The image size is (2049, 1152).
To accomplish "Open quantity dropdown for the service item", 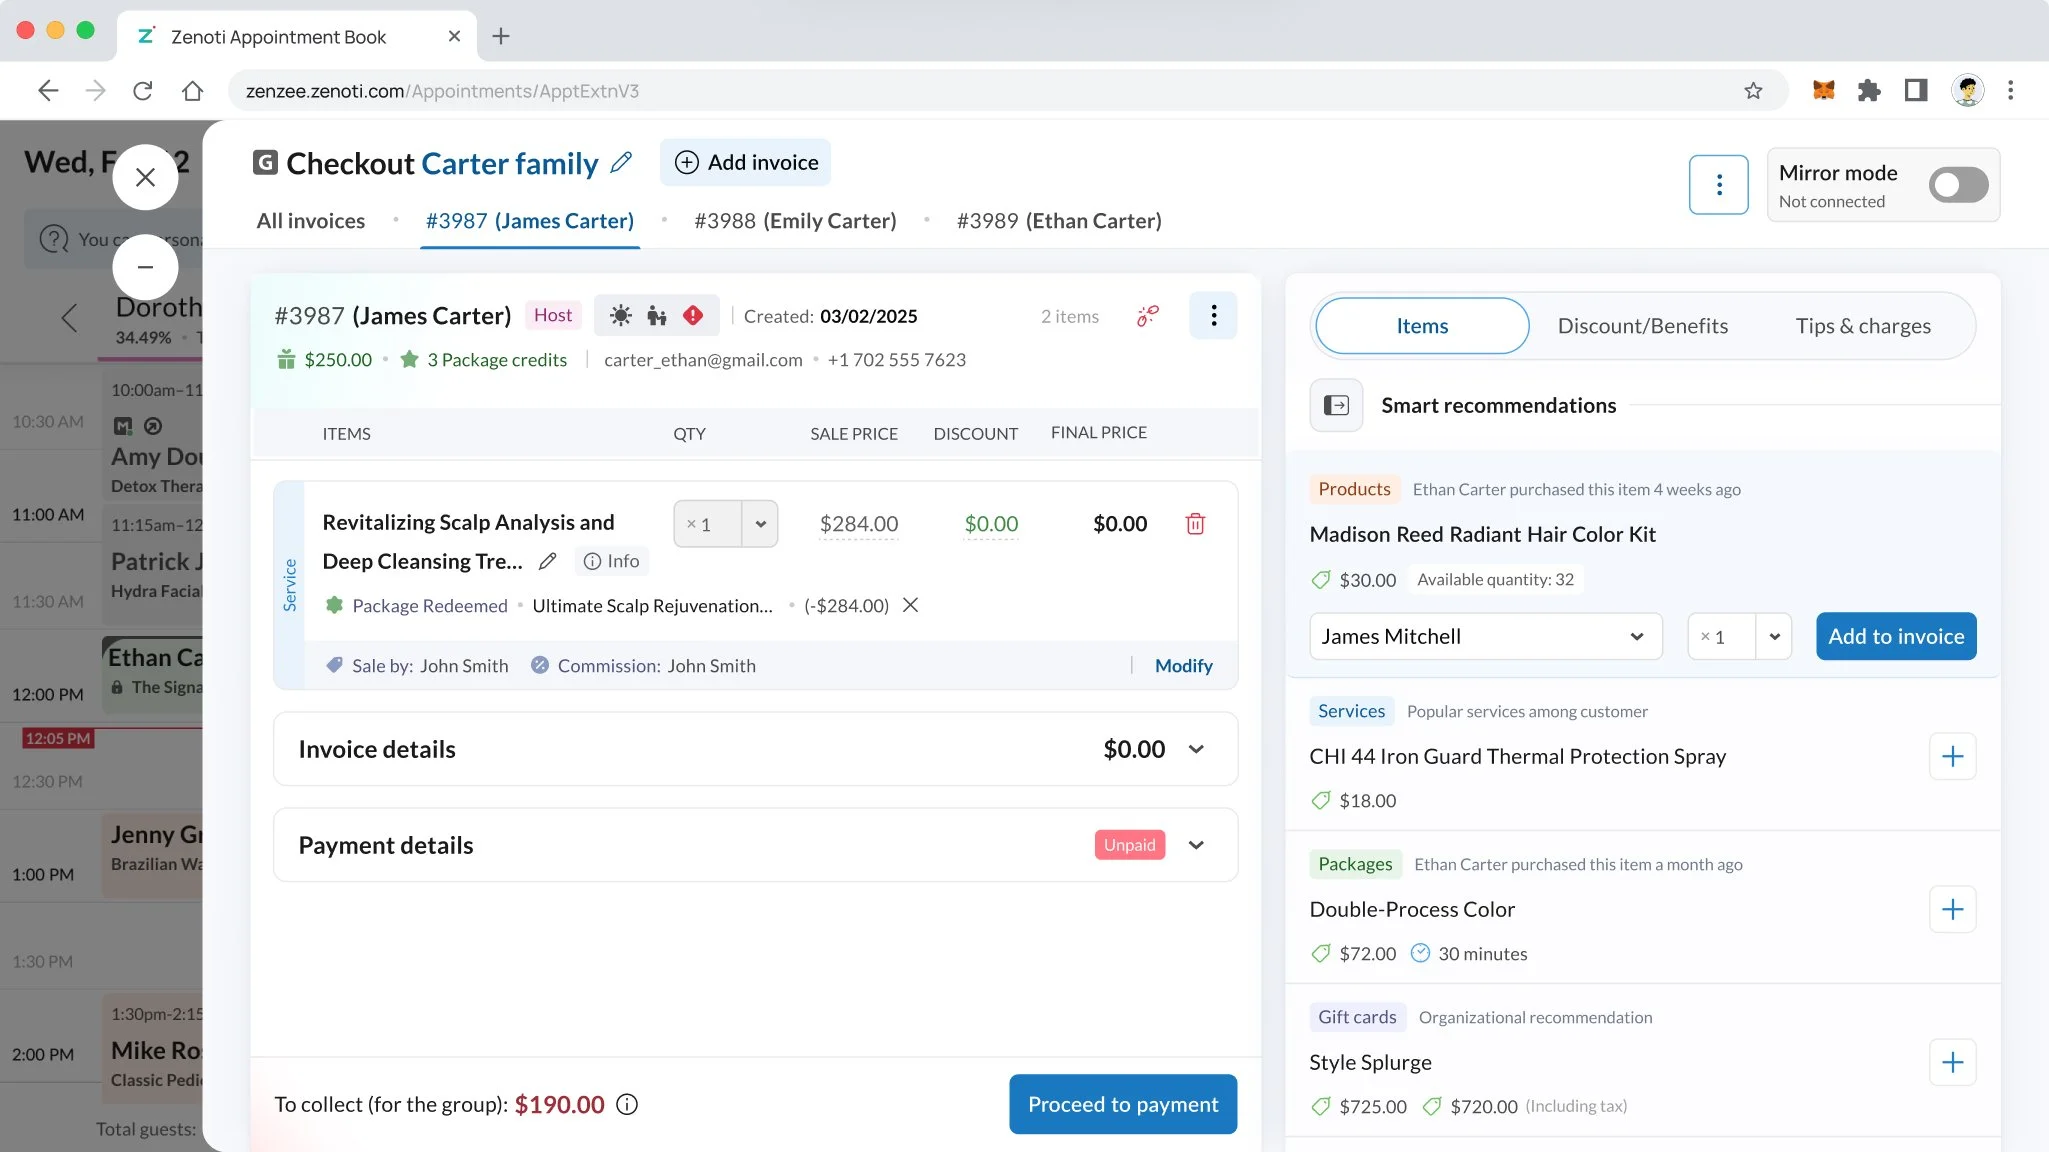I will (760, 524).
